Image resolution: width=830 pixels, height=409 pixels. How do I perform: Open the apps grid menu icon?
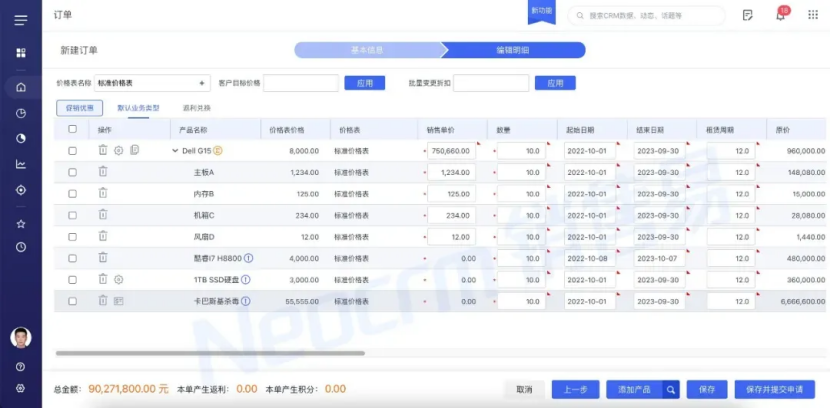(x=810, y=15)
